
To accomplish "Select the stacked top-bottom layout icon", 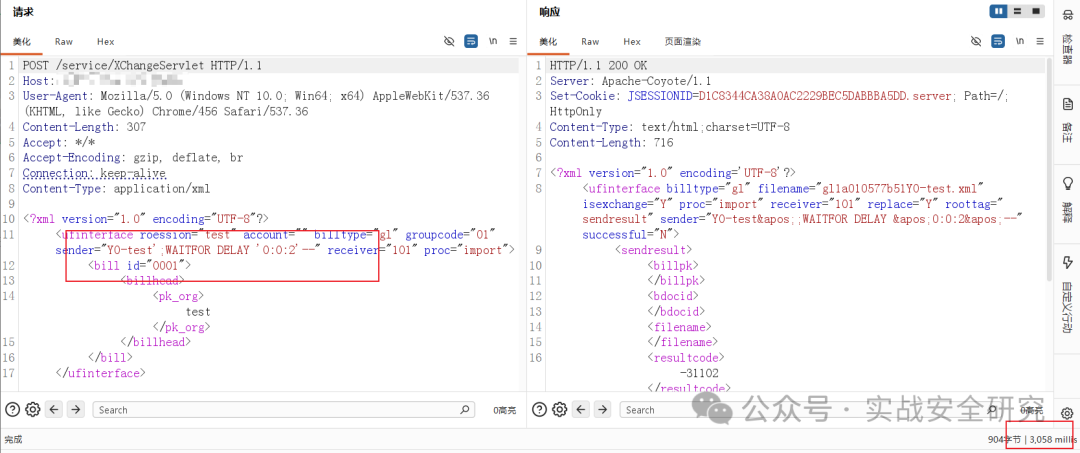I will (x=1017, y=11).
